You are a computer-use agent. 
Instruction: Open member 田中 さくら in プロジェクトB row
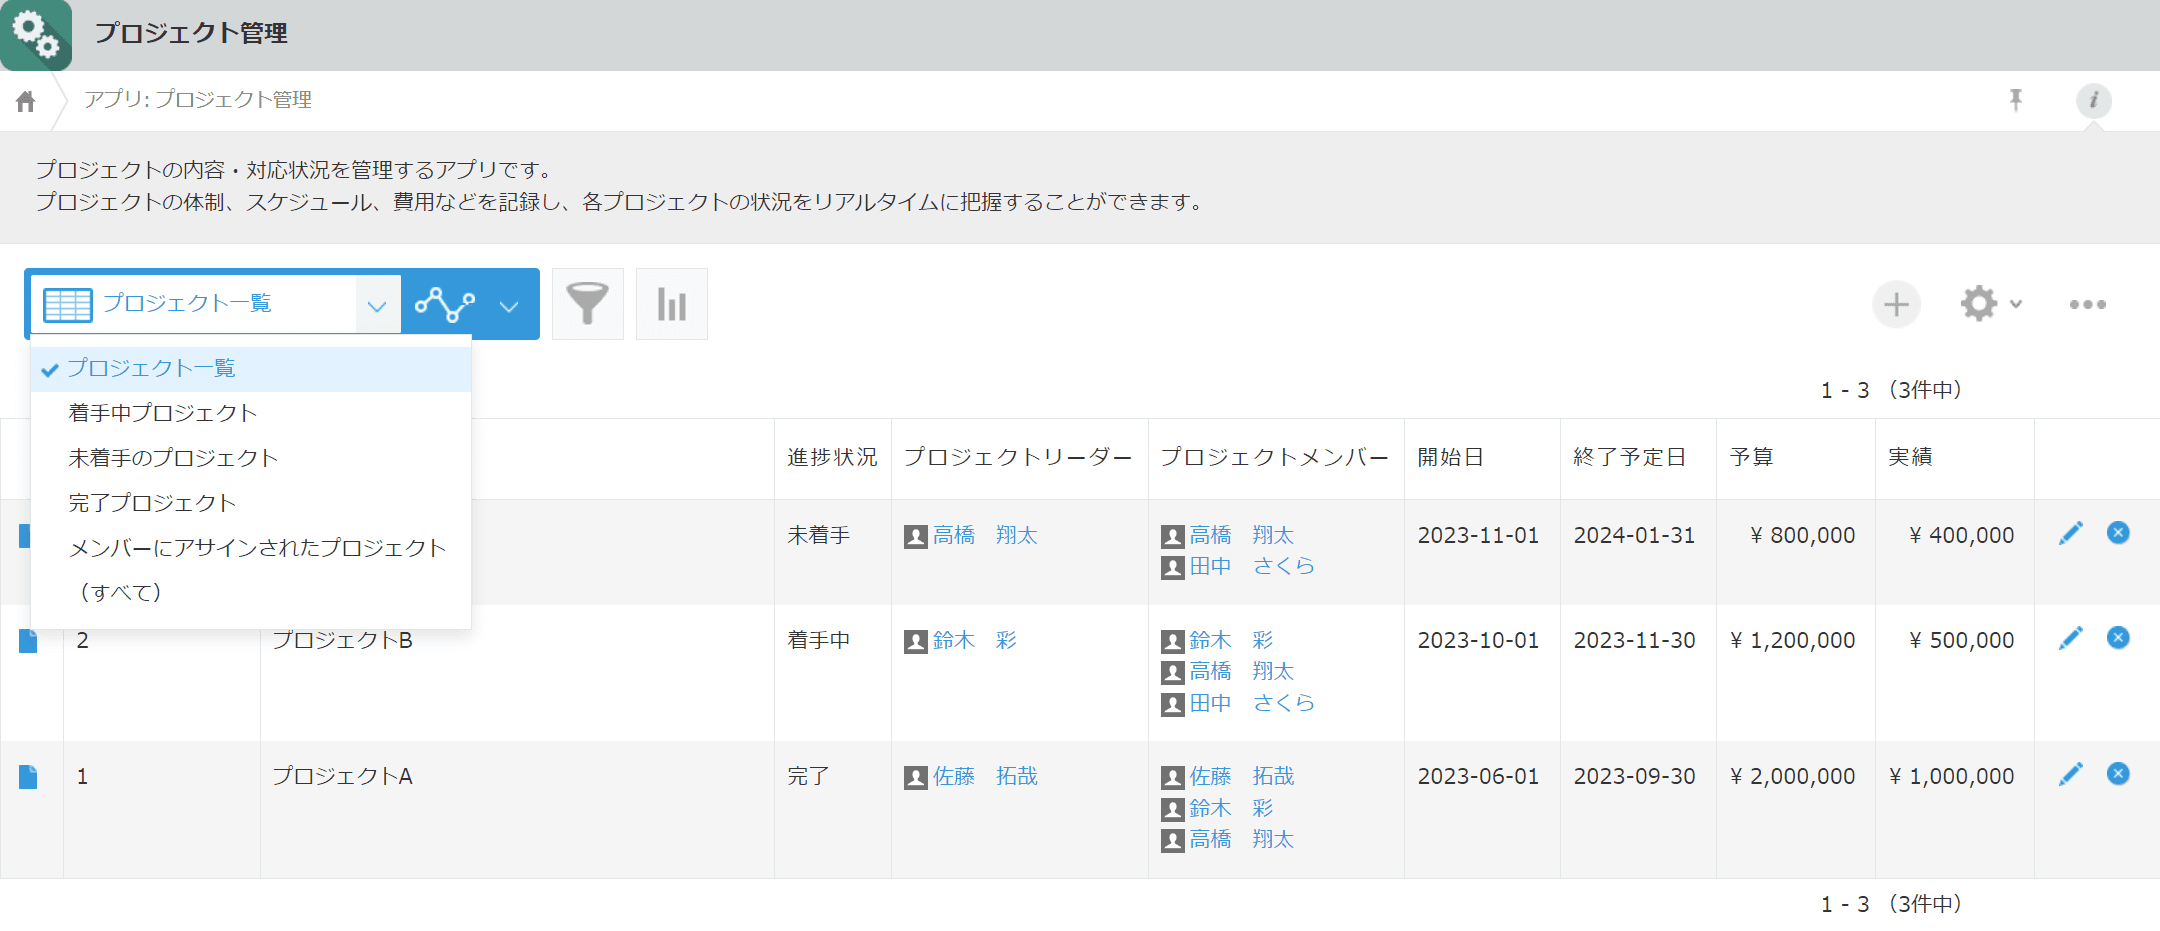pos(1252,704)
